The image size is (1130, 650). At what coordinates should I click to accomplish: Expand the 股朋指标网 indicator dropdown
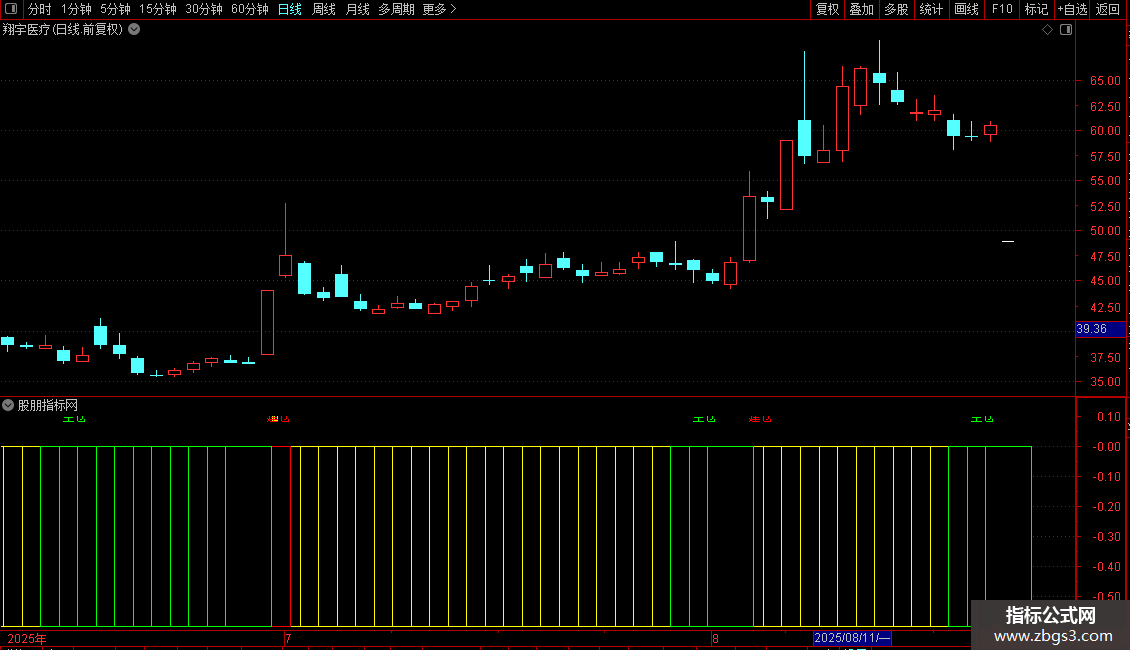8,405
